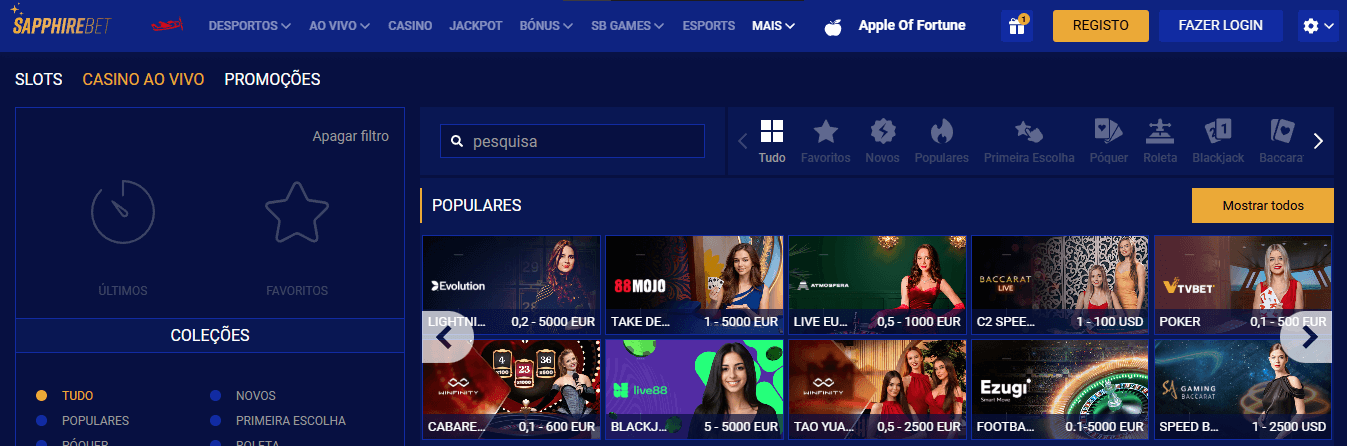
Task: Launch the red airplane game icon
Action: click(166, 25)
